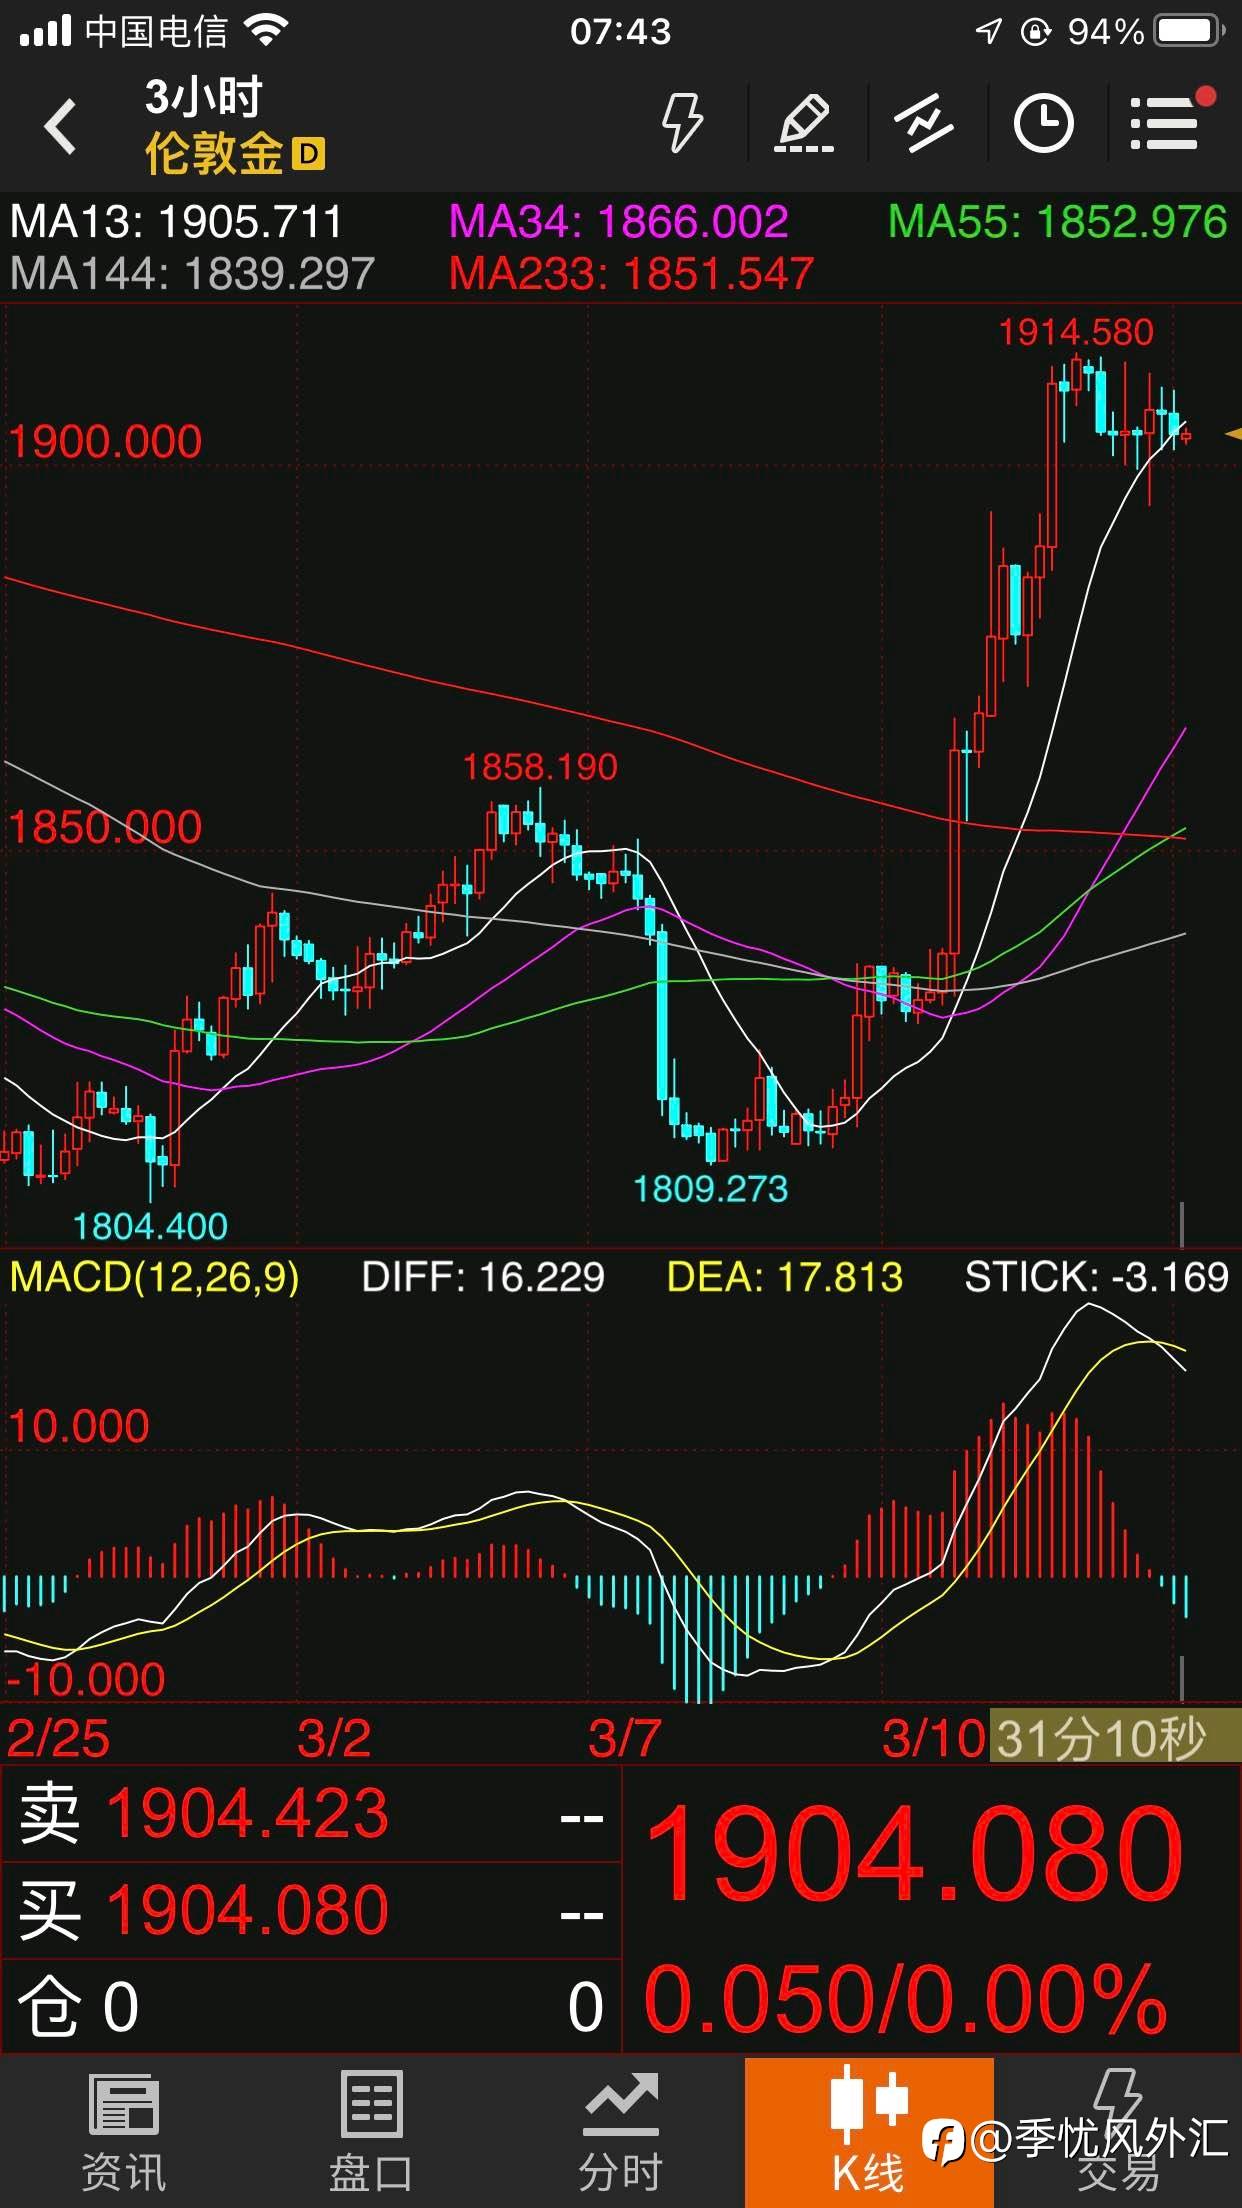Tap the large 1904.080 current price
The width and height of the screenshot is (1242, 2208).
[x=915, y=1852]
